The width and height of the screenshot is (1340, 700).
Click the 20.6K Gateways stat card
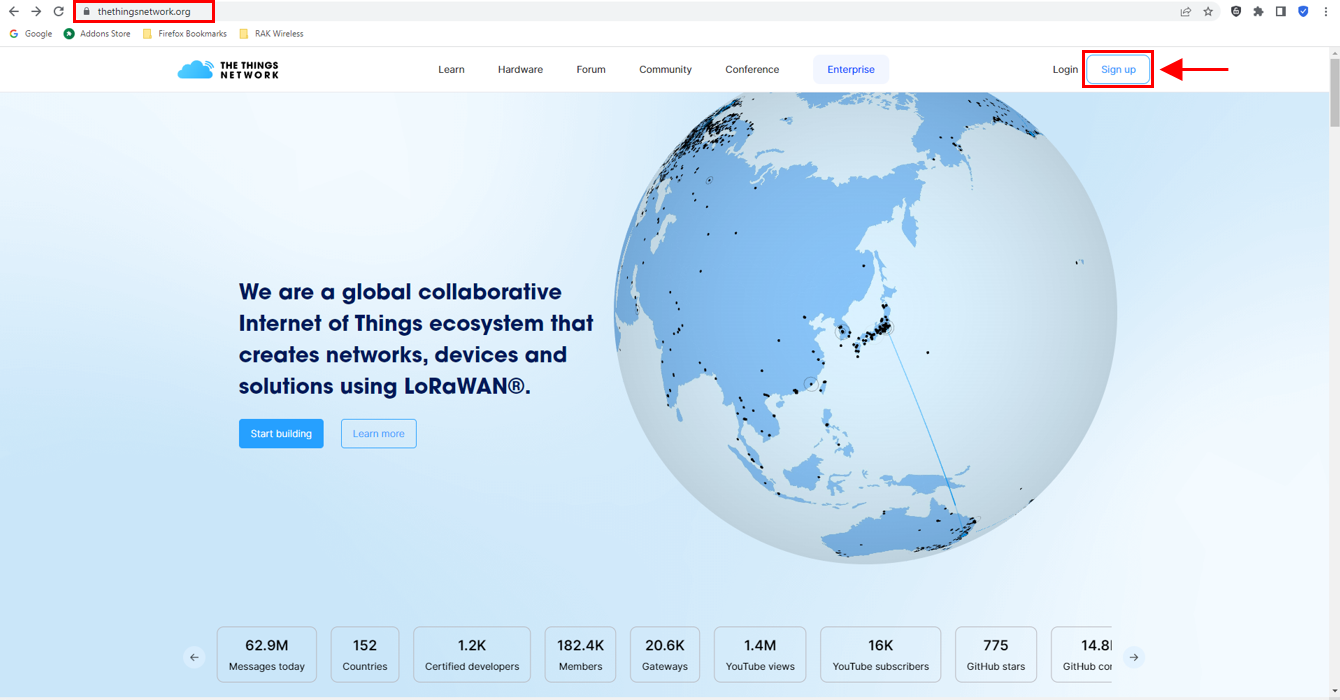tap(665, 655)
